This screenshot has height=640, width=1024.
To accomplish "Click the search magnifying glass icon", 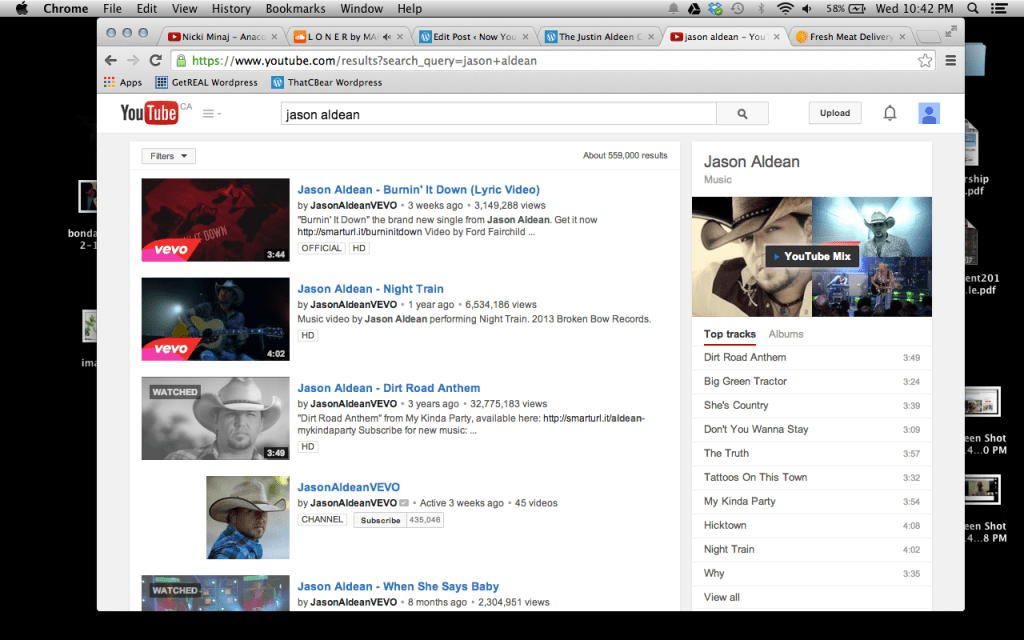I will tap(742, 113).
